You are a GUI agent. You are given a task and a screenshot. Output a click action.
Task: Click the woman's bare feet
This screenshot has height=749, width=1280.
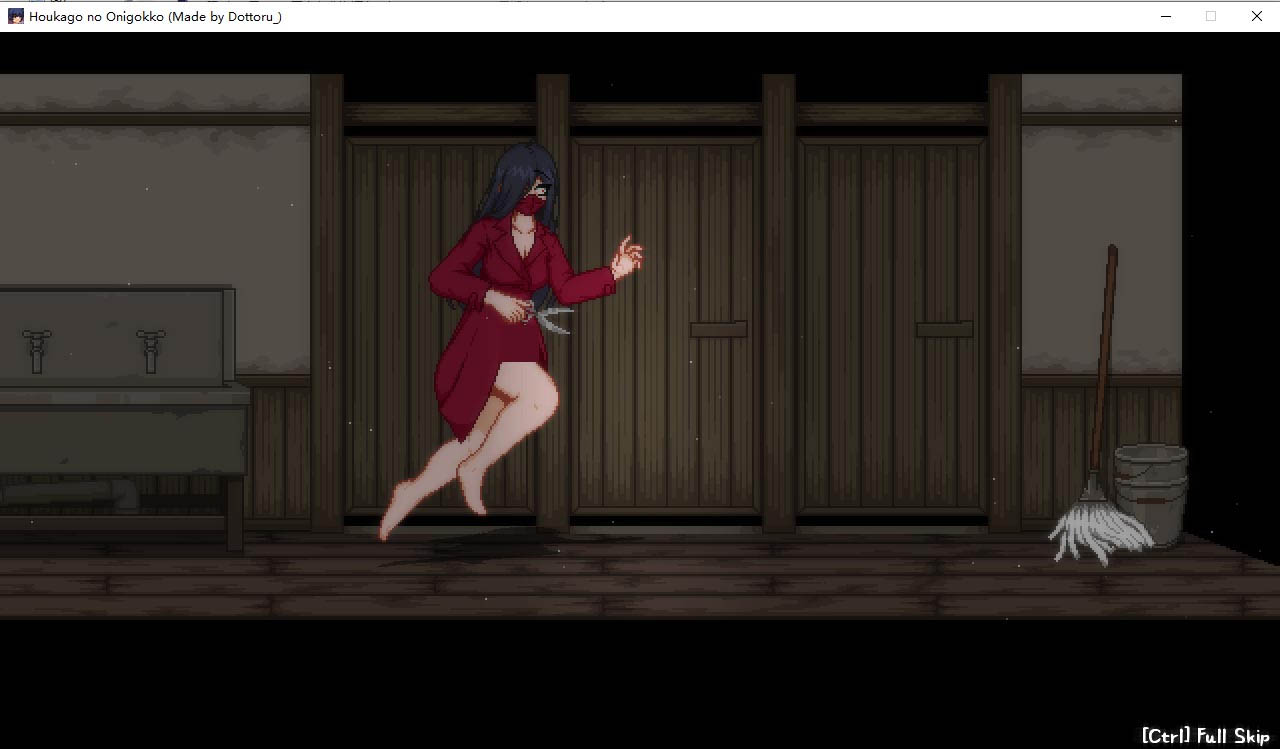click(x=400, y=512)
